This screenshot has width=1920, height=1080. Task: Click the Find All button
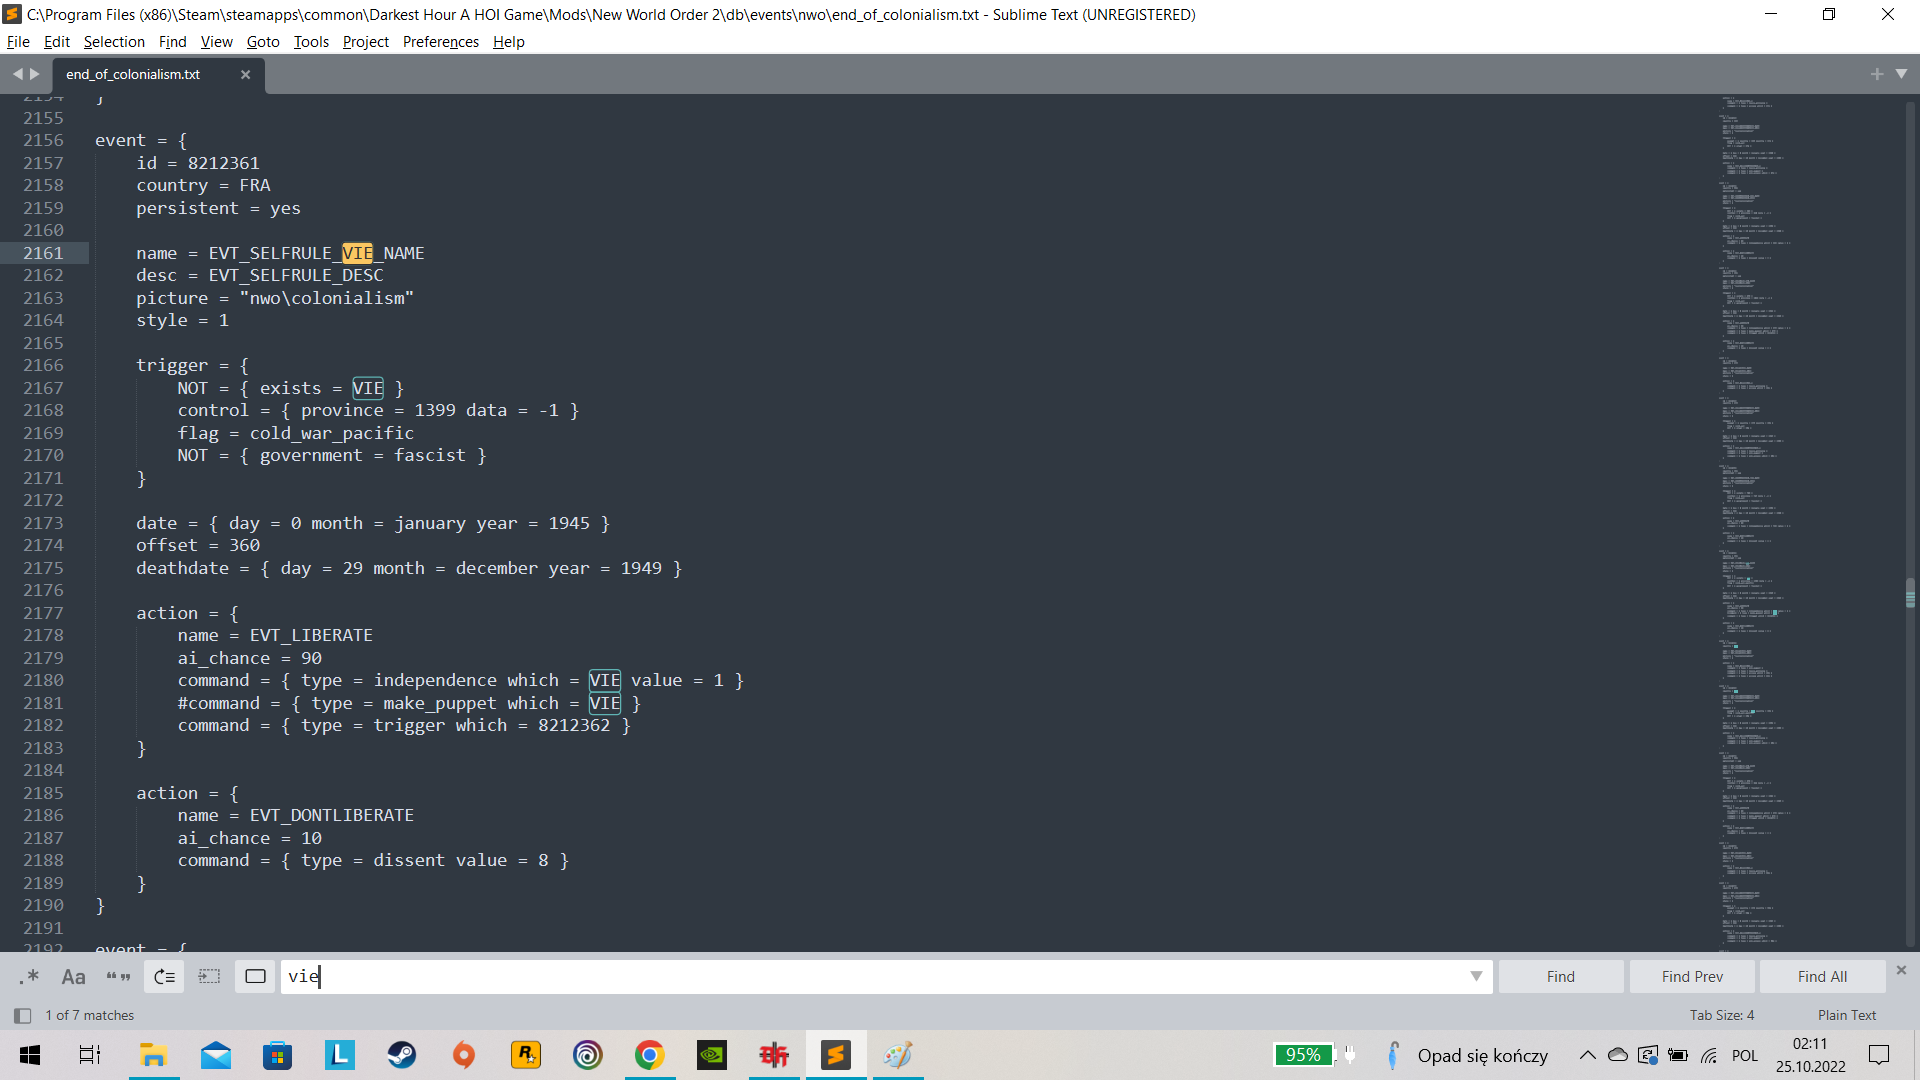(1822, 977)
